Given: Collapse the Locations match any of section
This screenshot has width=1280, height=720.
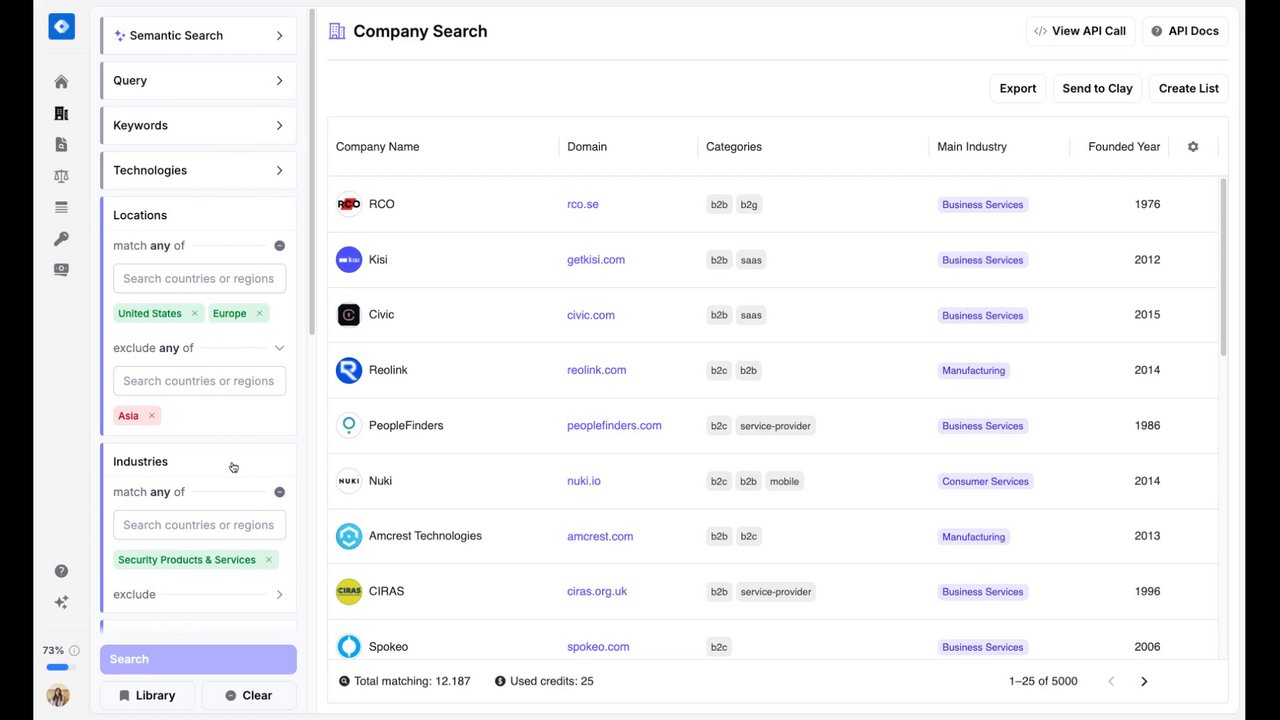Looking at the screenshot, I should (279, 246).
